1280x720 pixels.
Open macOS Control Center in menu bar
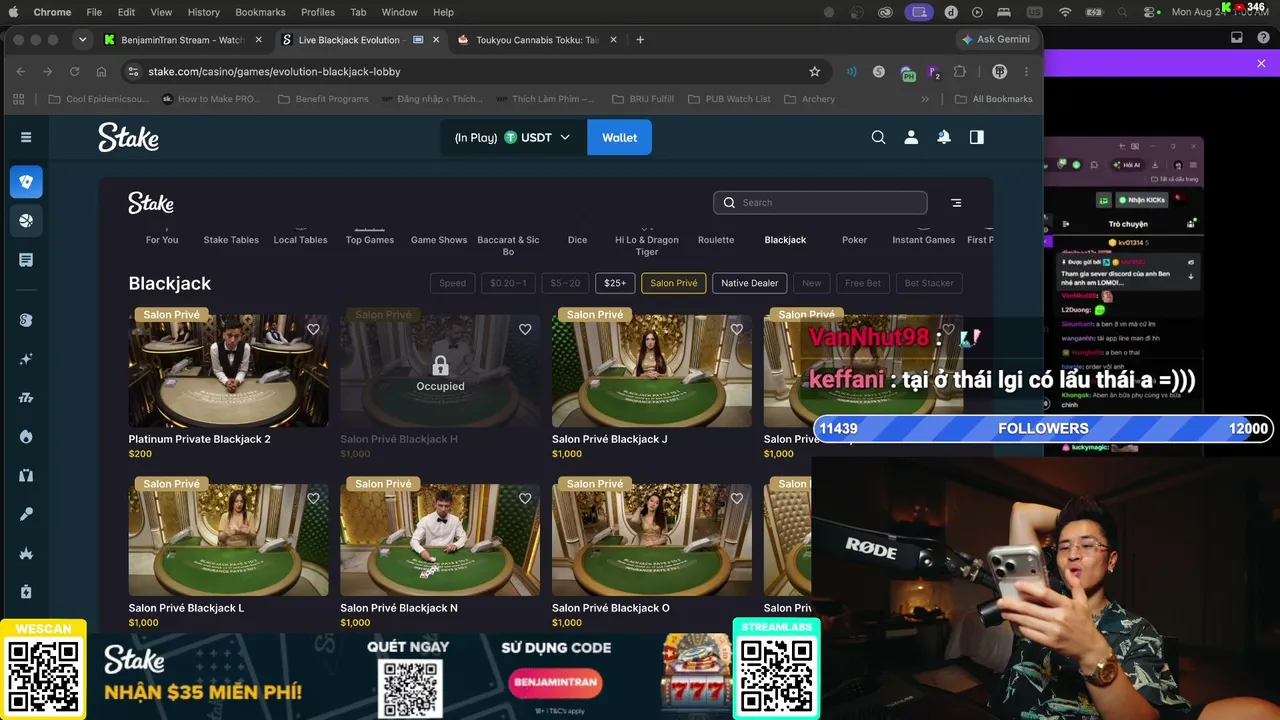click(1151, 12)
